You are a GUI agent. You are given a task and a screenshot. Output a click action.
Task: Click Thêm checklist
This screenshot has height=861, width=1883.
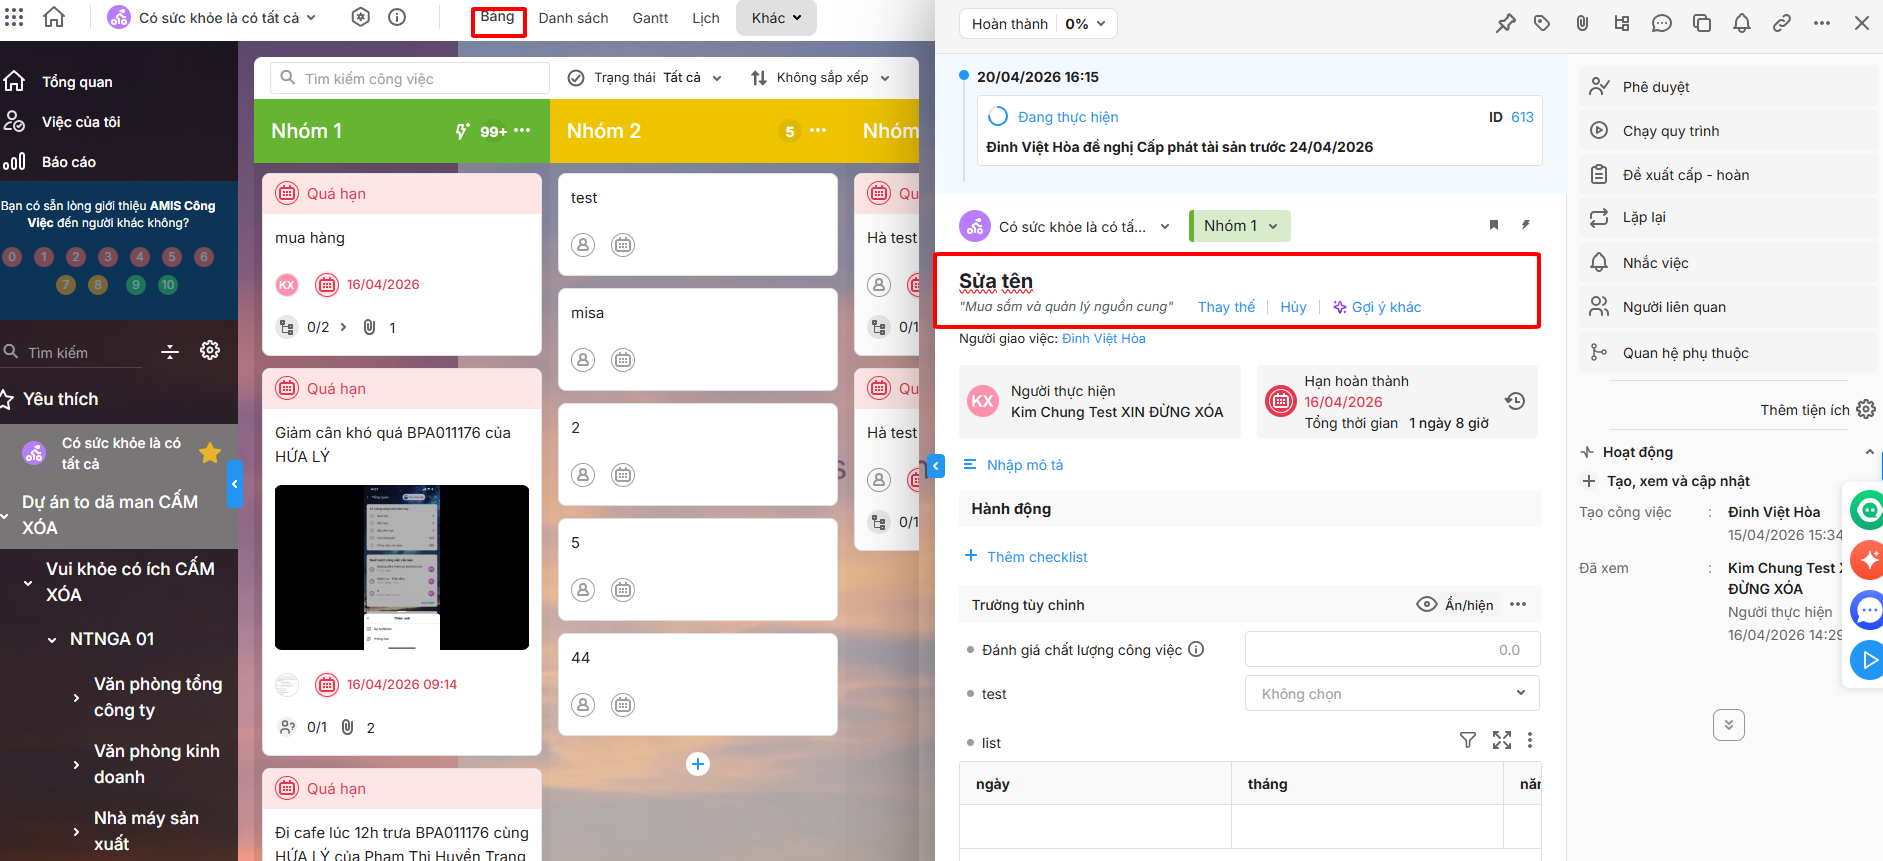click(x=1026, y=556)
